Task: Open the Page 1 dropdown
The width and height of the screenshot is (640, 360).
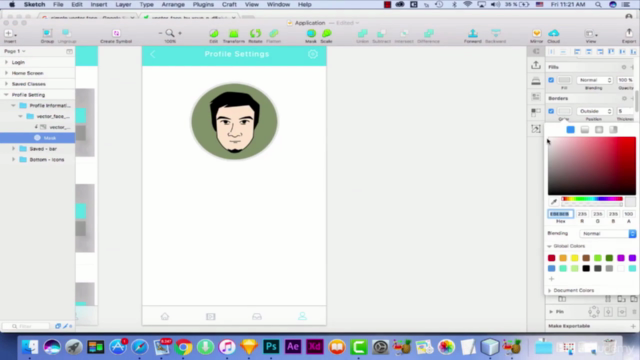Action: 15,51
